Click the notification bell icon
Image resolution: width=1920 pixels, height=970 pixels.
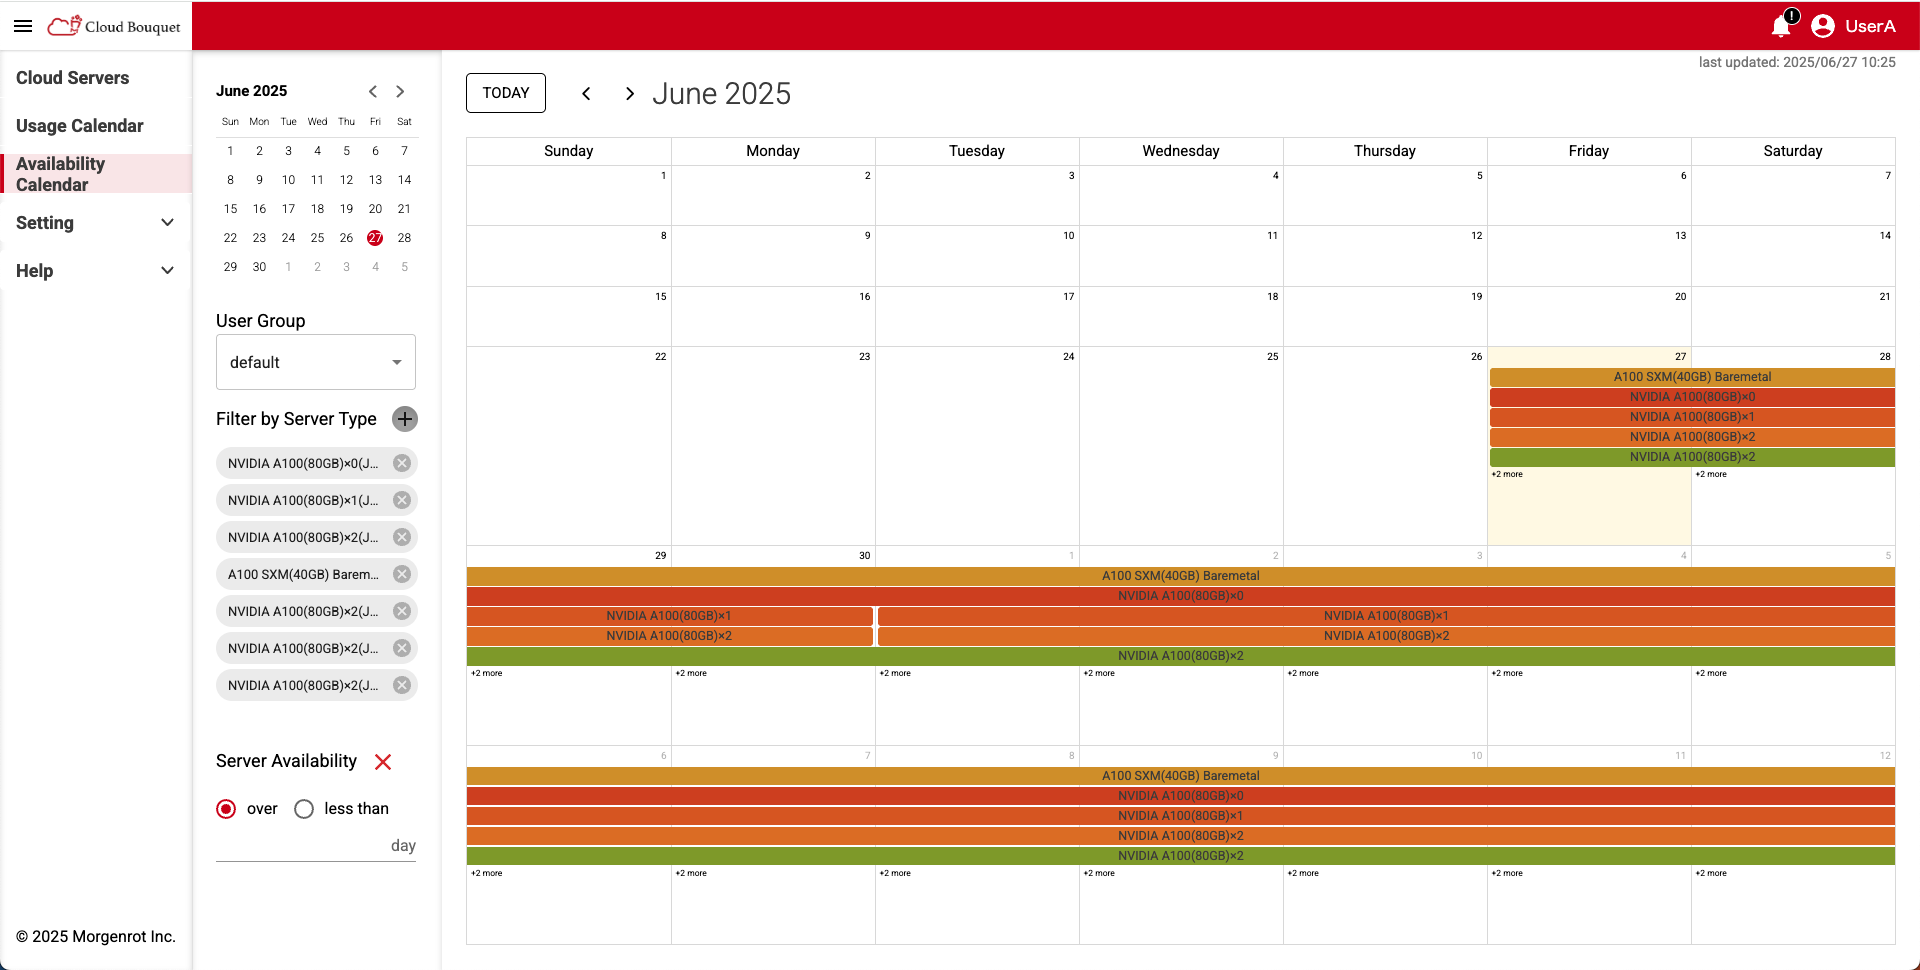pos(1781,27)
